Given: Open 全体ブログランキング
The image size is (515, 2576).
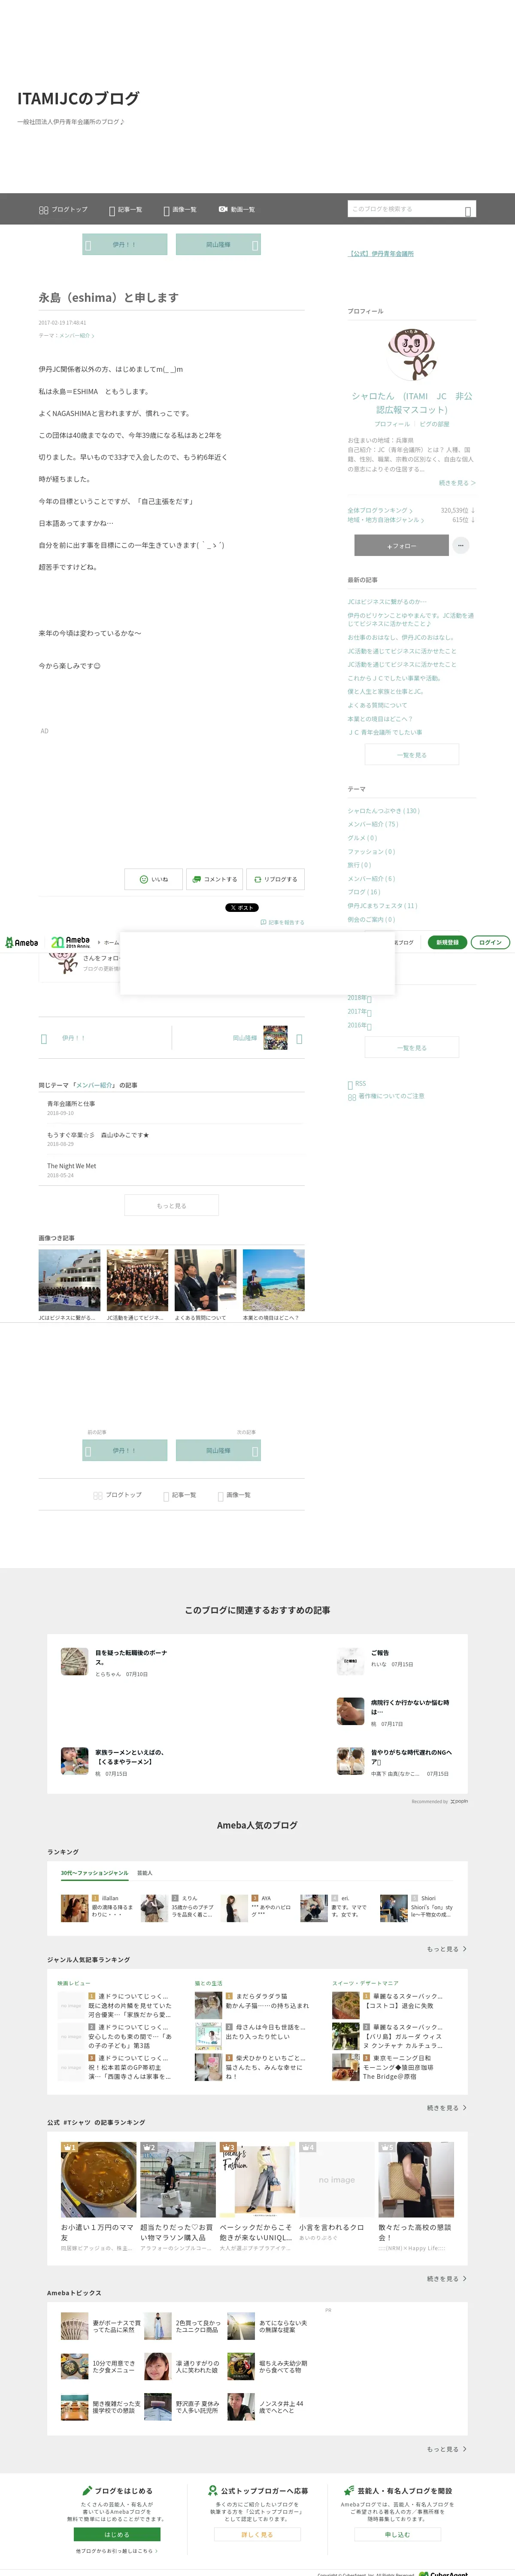Looking at the screenshot, I should (x=380, y=510).
